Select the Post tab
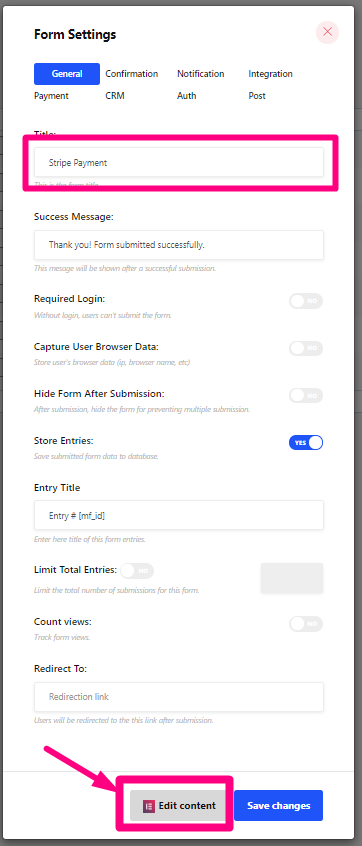Image resolution: width=362 pixels, height=846 pixels. click(257, 96)
